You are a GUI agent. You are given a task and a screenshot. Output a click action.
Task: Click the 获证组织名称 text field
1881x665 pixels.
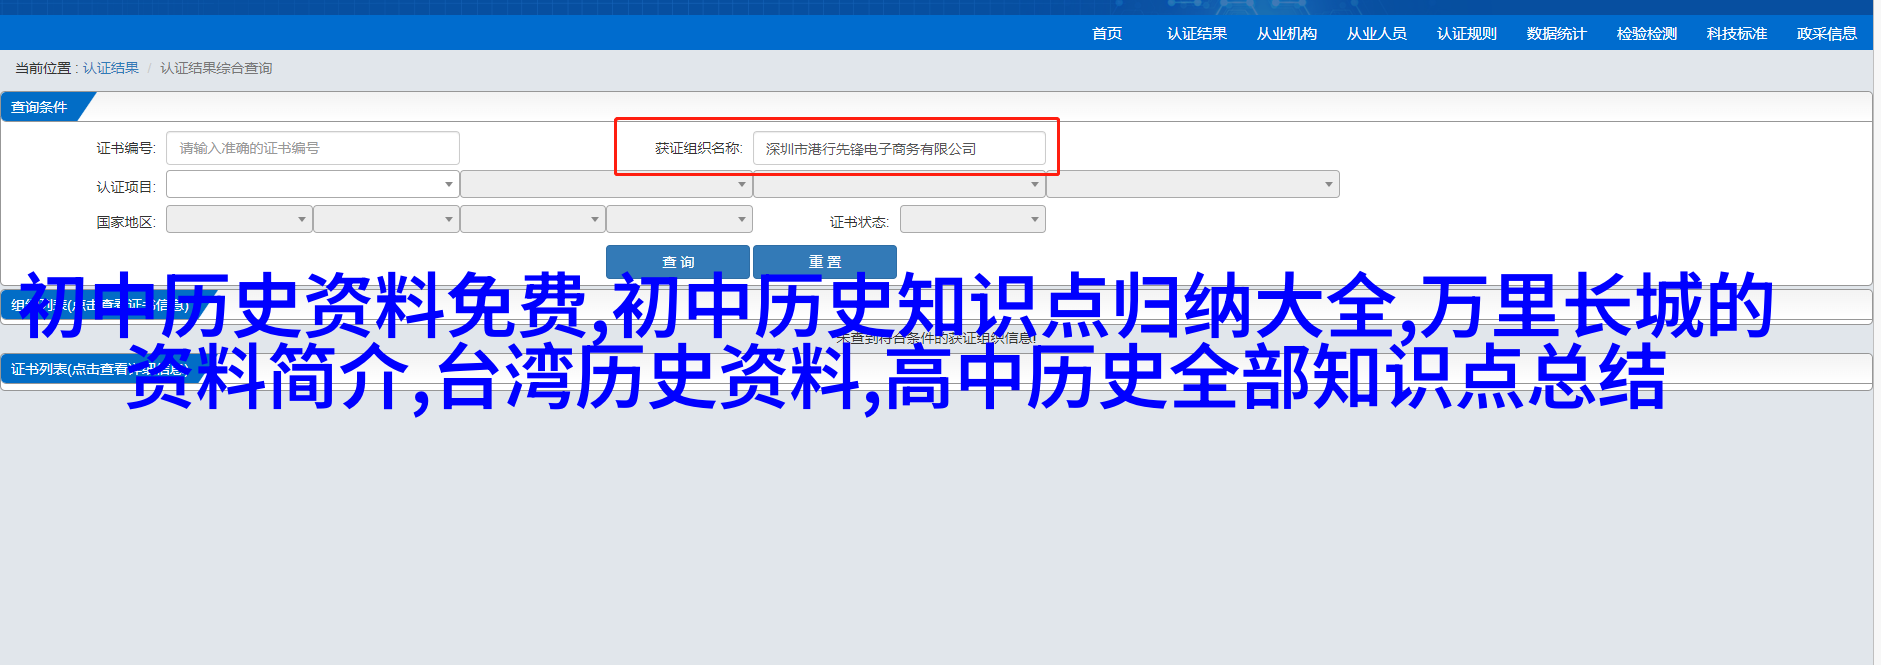(x=898, y=149)
